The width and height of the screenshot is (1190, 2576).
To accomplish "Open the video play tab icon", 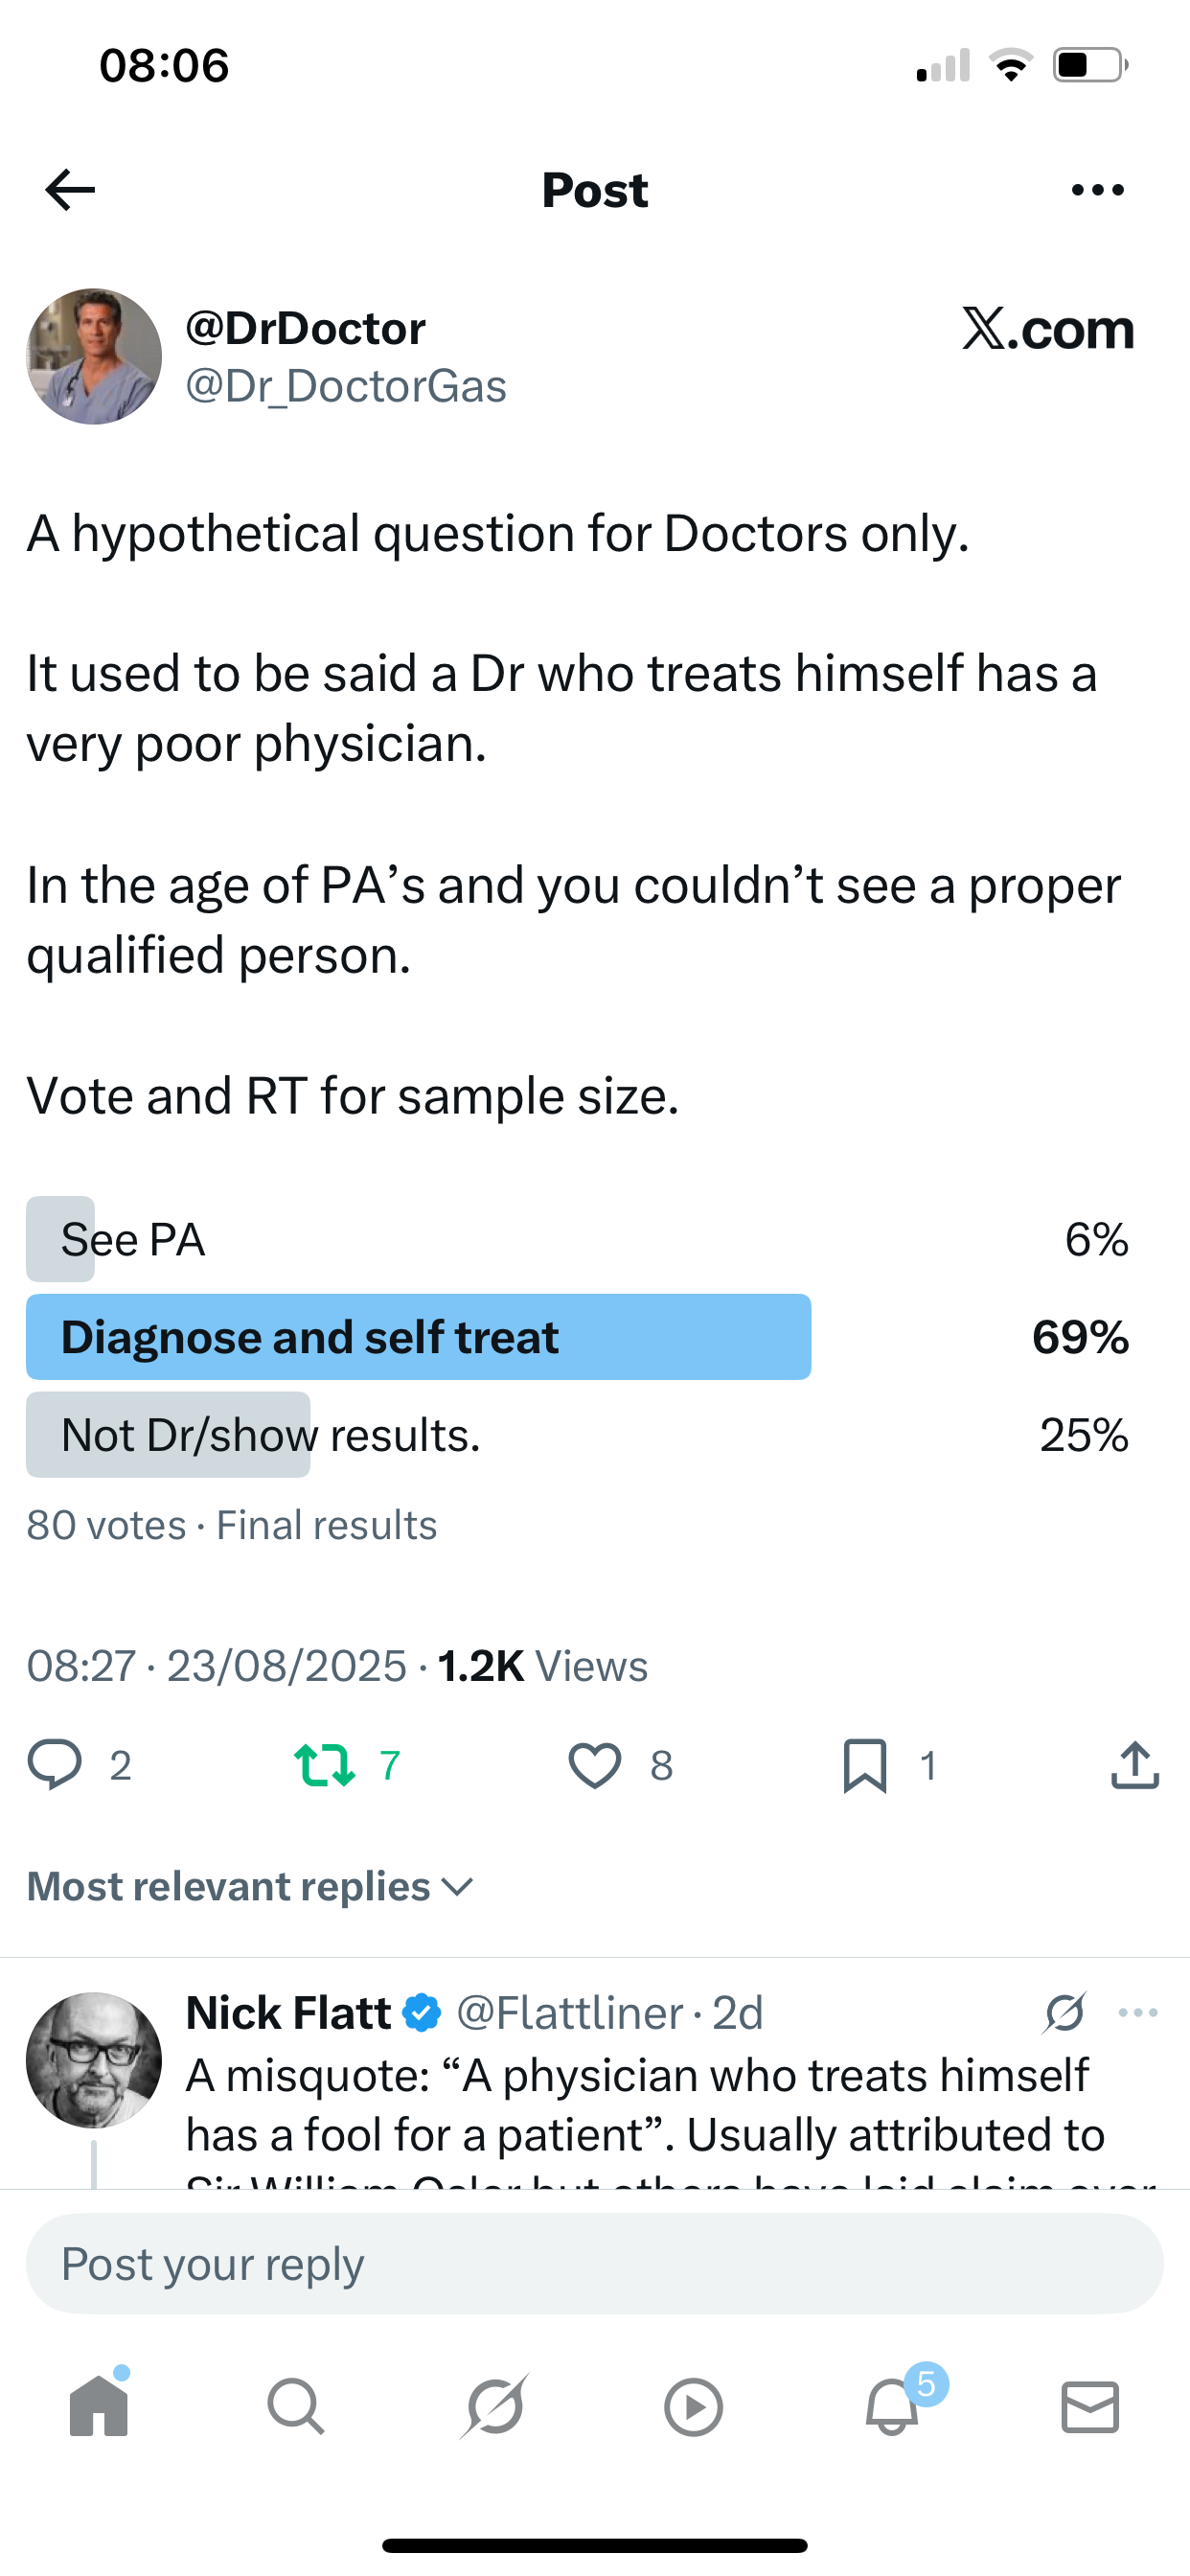I will (693, 2406).
